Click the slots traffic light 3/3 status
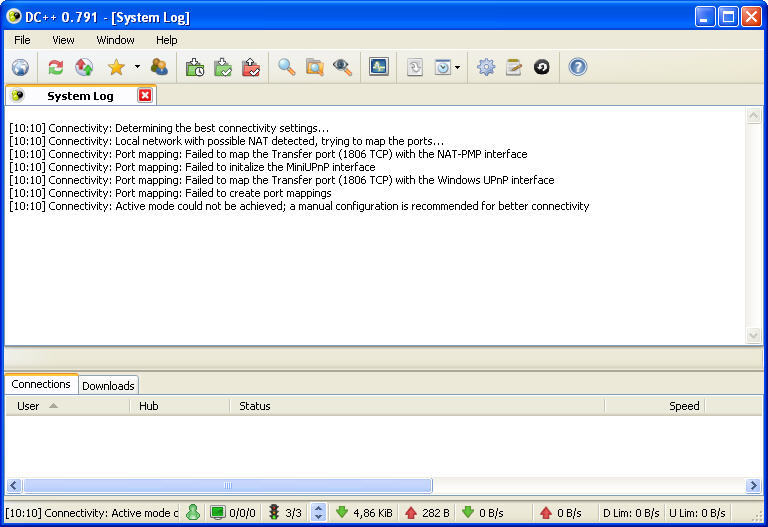 click(285, 513)
